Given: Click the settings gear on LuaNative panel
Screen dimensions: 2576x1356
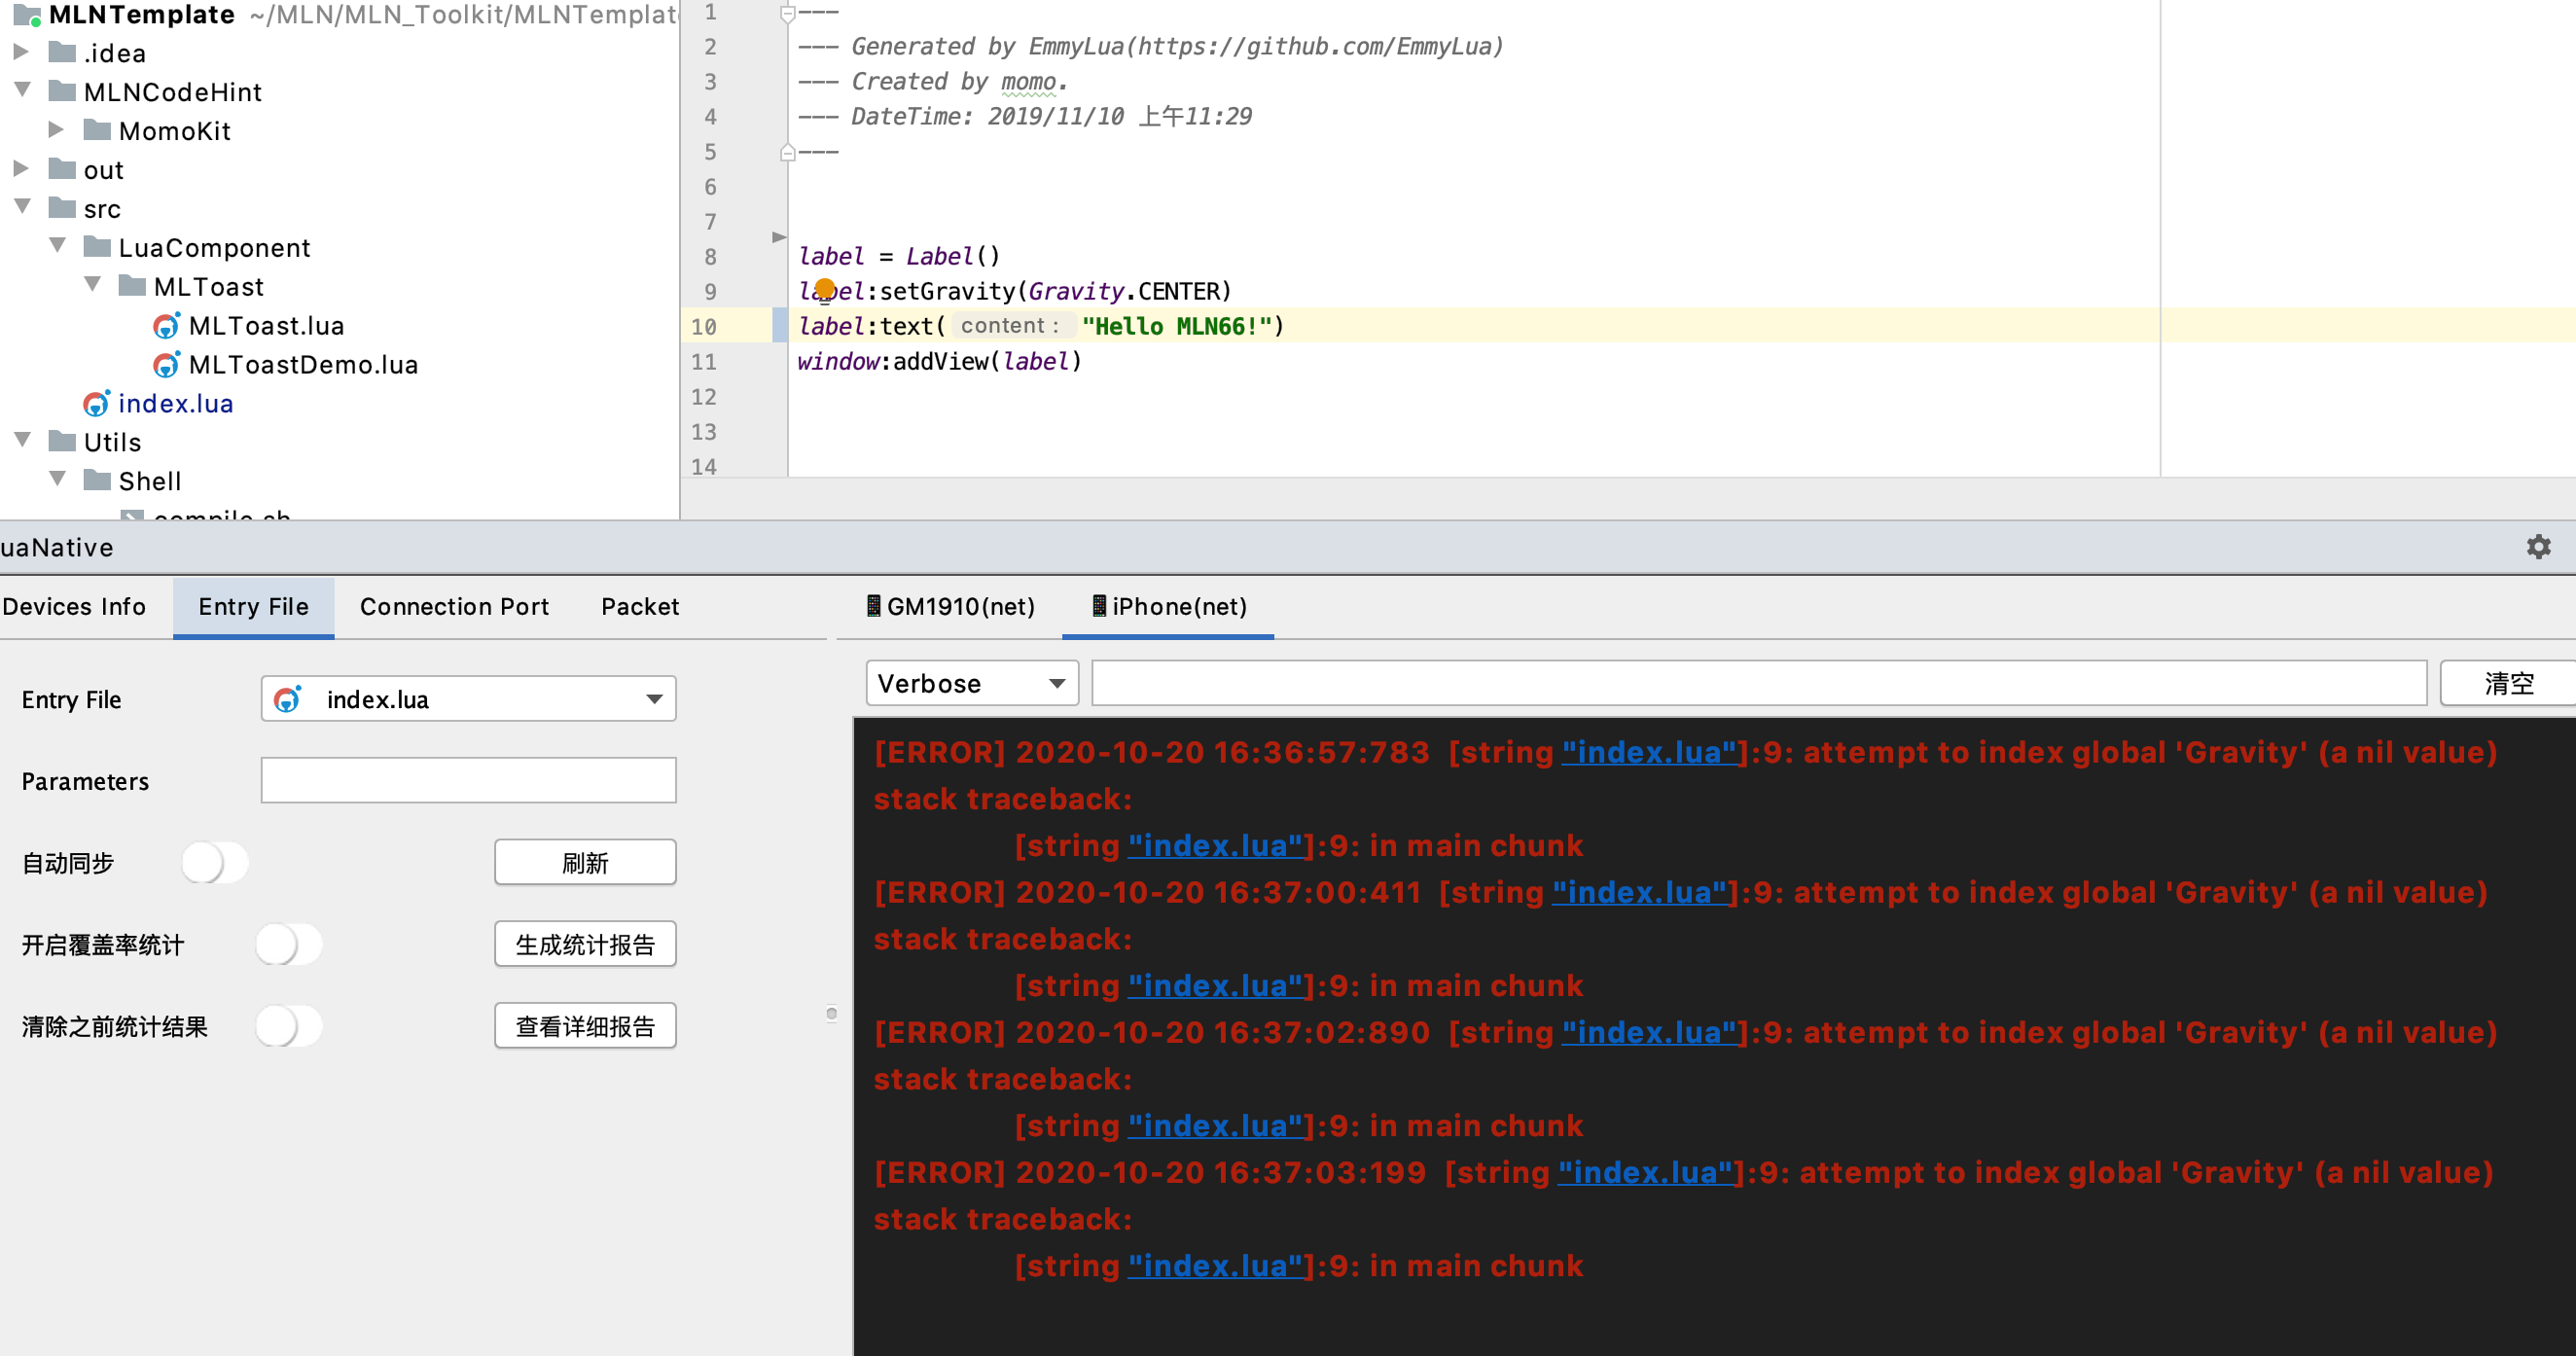Looking at the screenshot, I should coord(2538,547).
